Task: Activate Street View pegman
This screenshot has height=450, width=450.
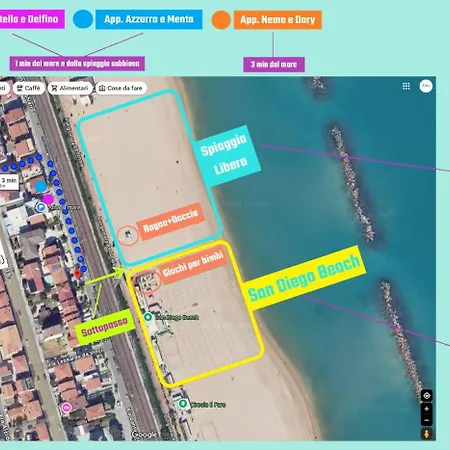Action: [x=427, y=434]
